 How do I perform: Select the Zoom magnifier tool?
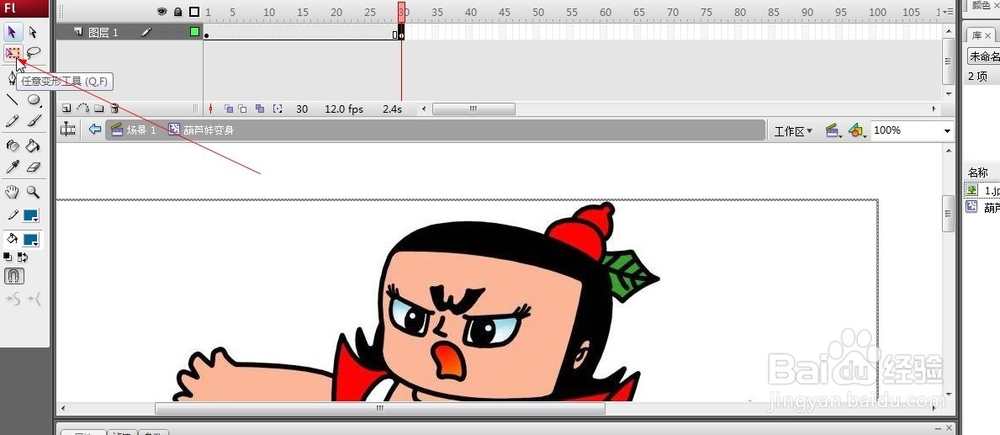33,192
